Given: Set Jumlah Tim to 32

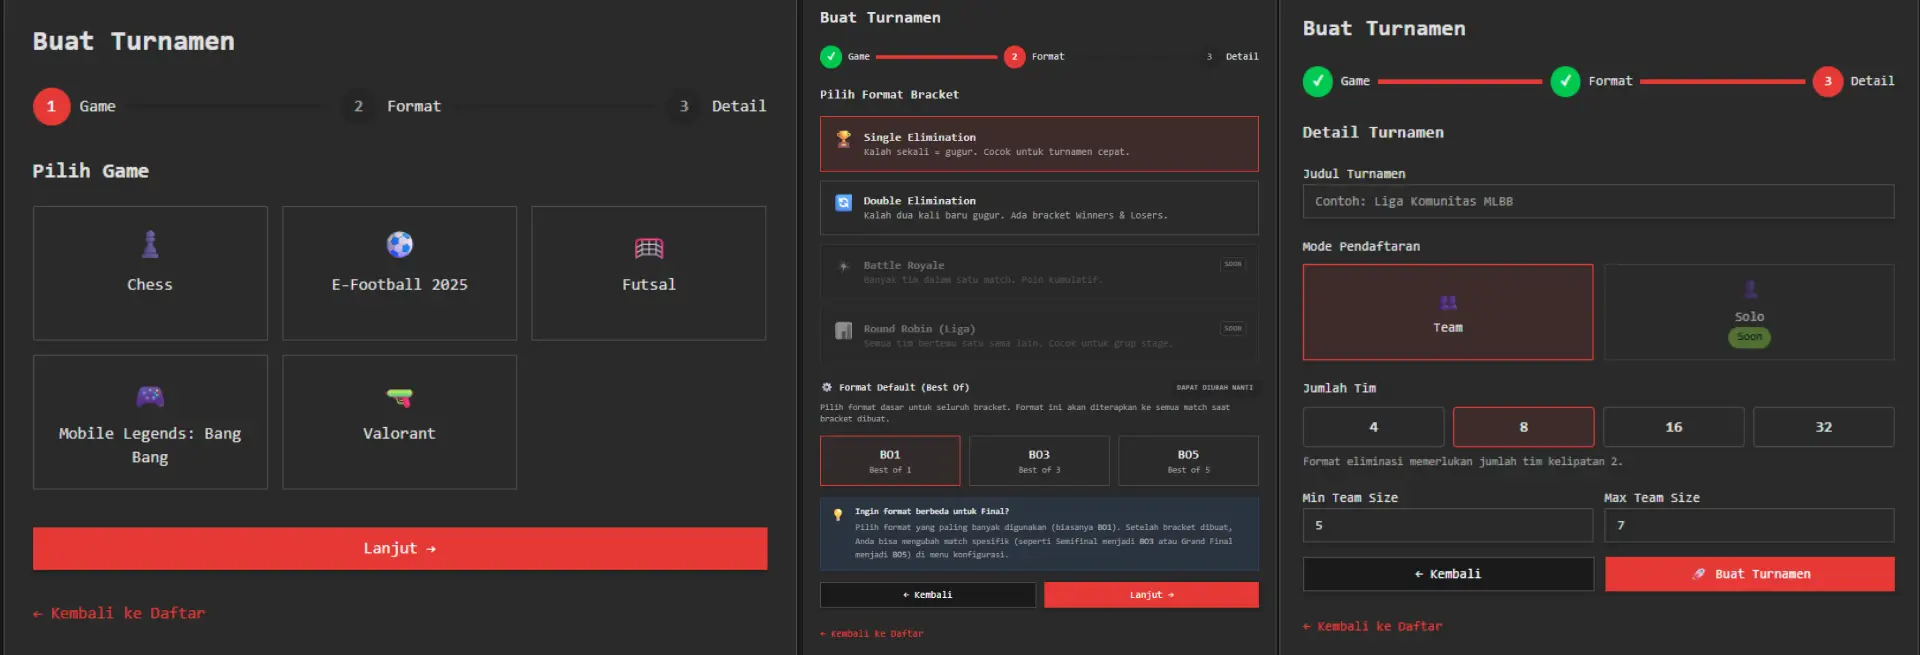Looking at the screenshot, I should click(1824, 427).
